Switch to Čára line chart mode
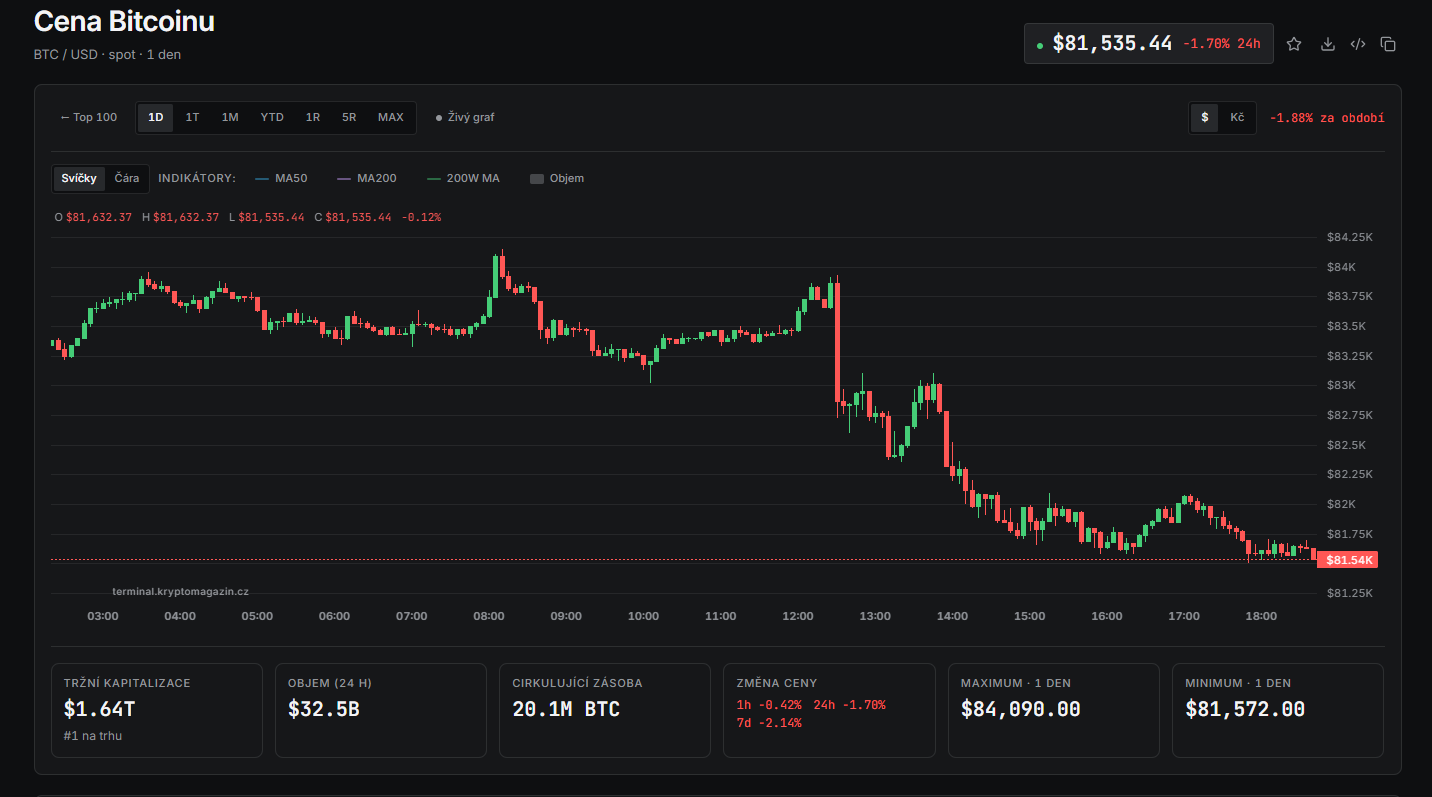The width and height of the screenshot is (1432, 797). 127,178
